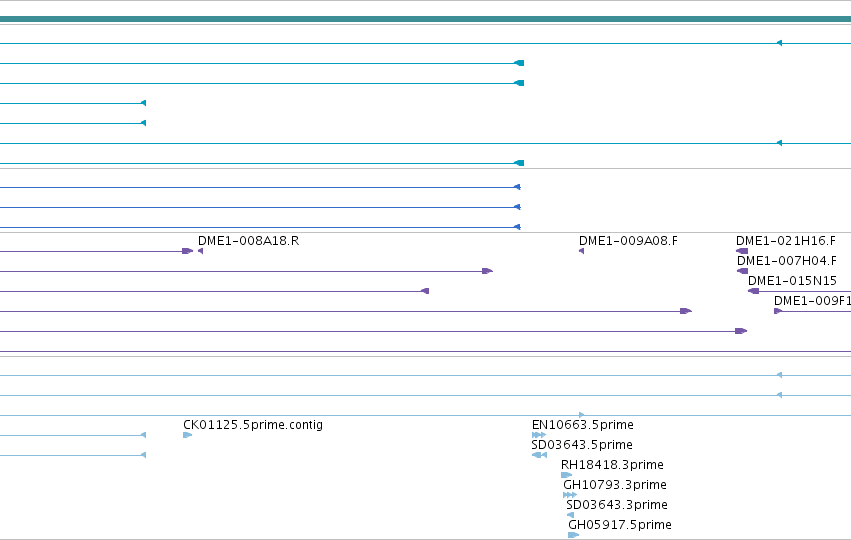Viewport: 851px width, 540px height.
Task: Select the CK01125.5prime.contig label
Action: [x=253, y=424]
